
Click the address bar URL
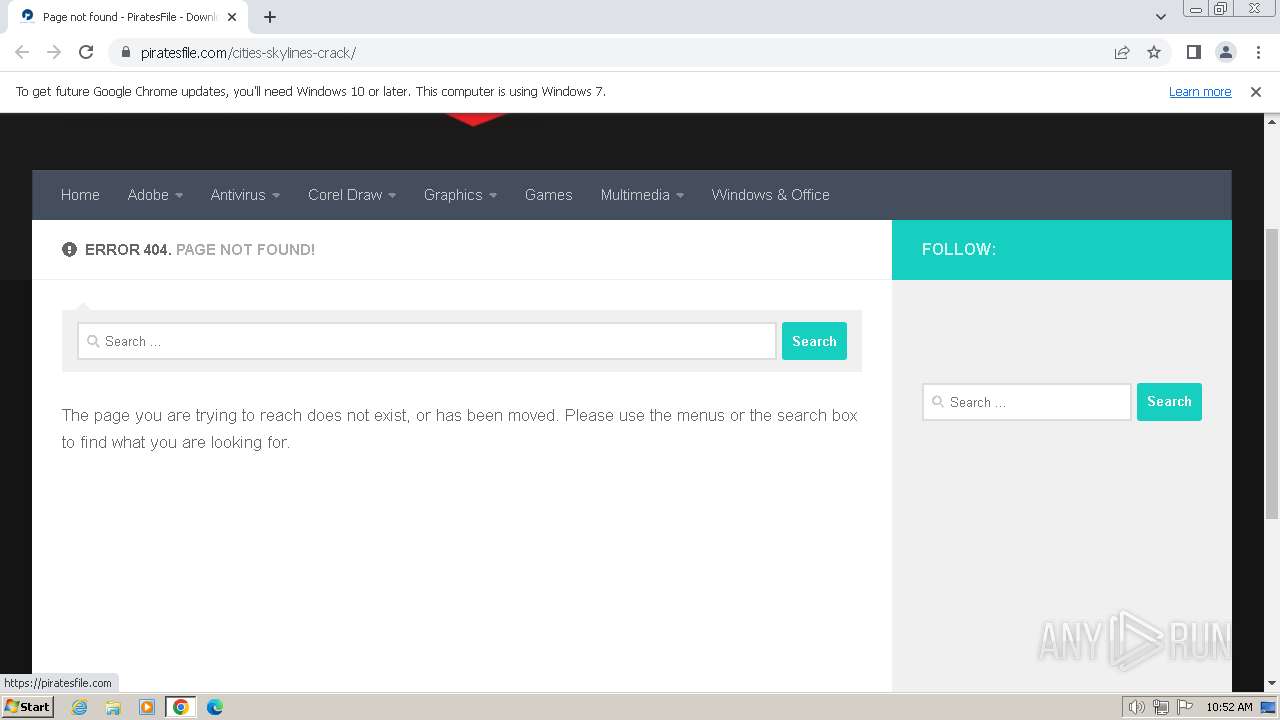tap(248, 52)
